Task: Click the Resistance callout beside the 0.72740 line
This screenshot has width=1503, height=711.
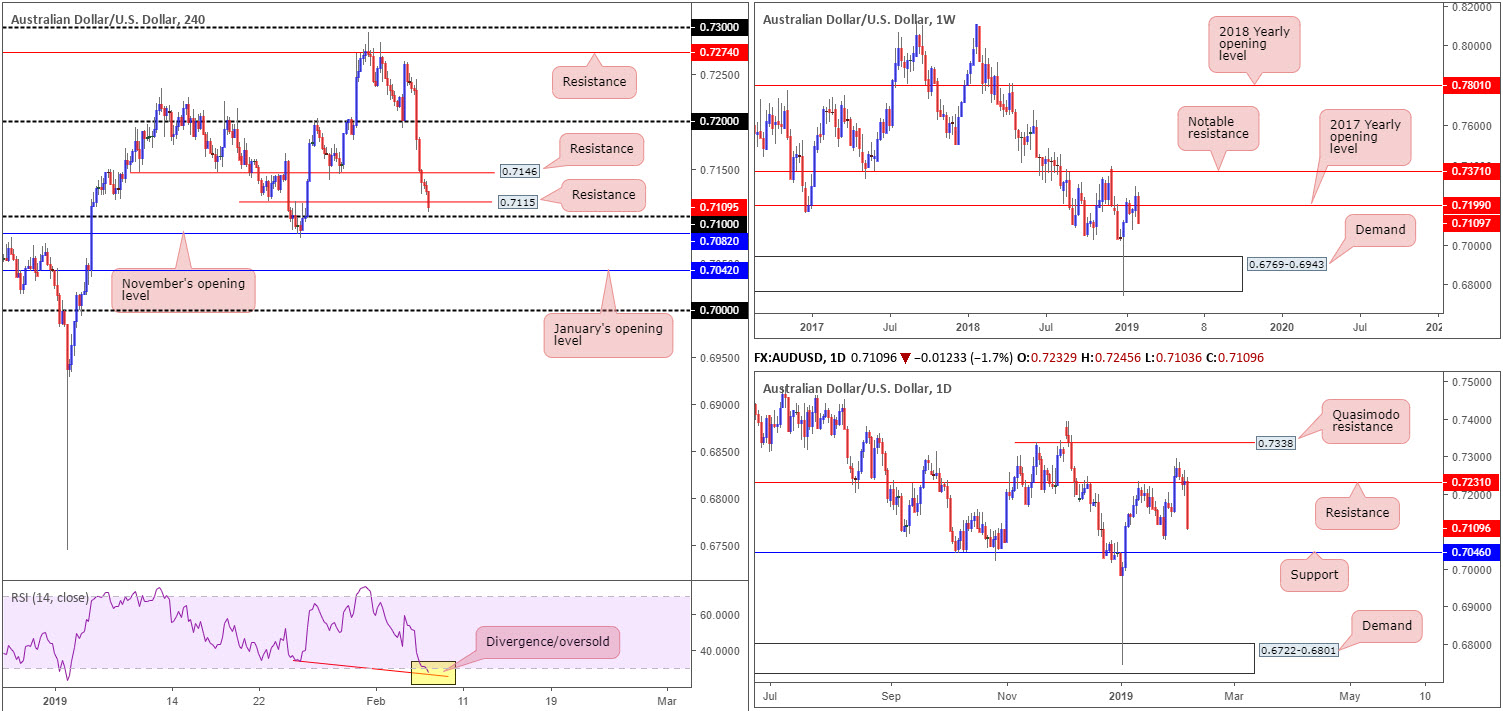Action: (x=594, y=82)
